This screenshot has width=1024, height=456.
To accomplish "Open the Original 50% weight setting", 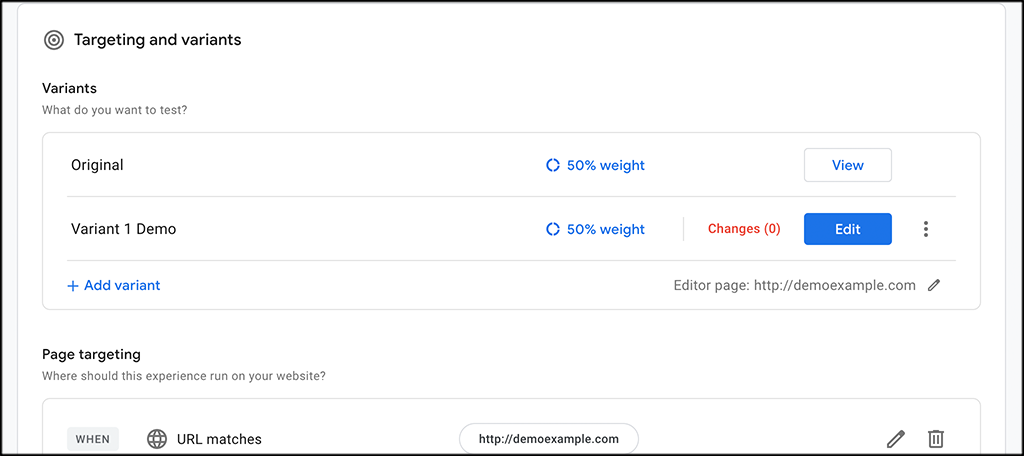I will (x=595, y=165).
